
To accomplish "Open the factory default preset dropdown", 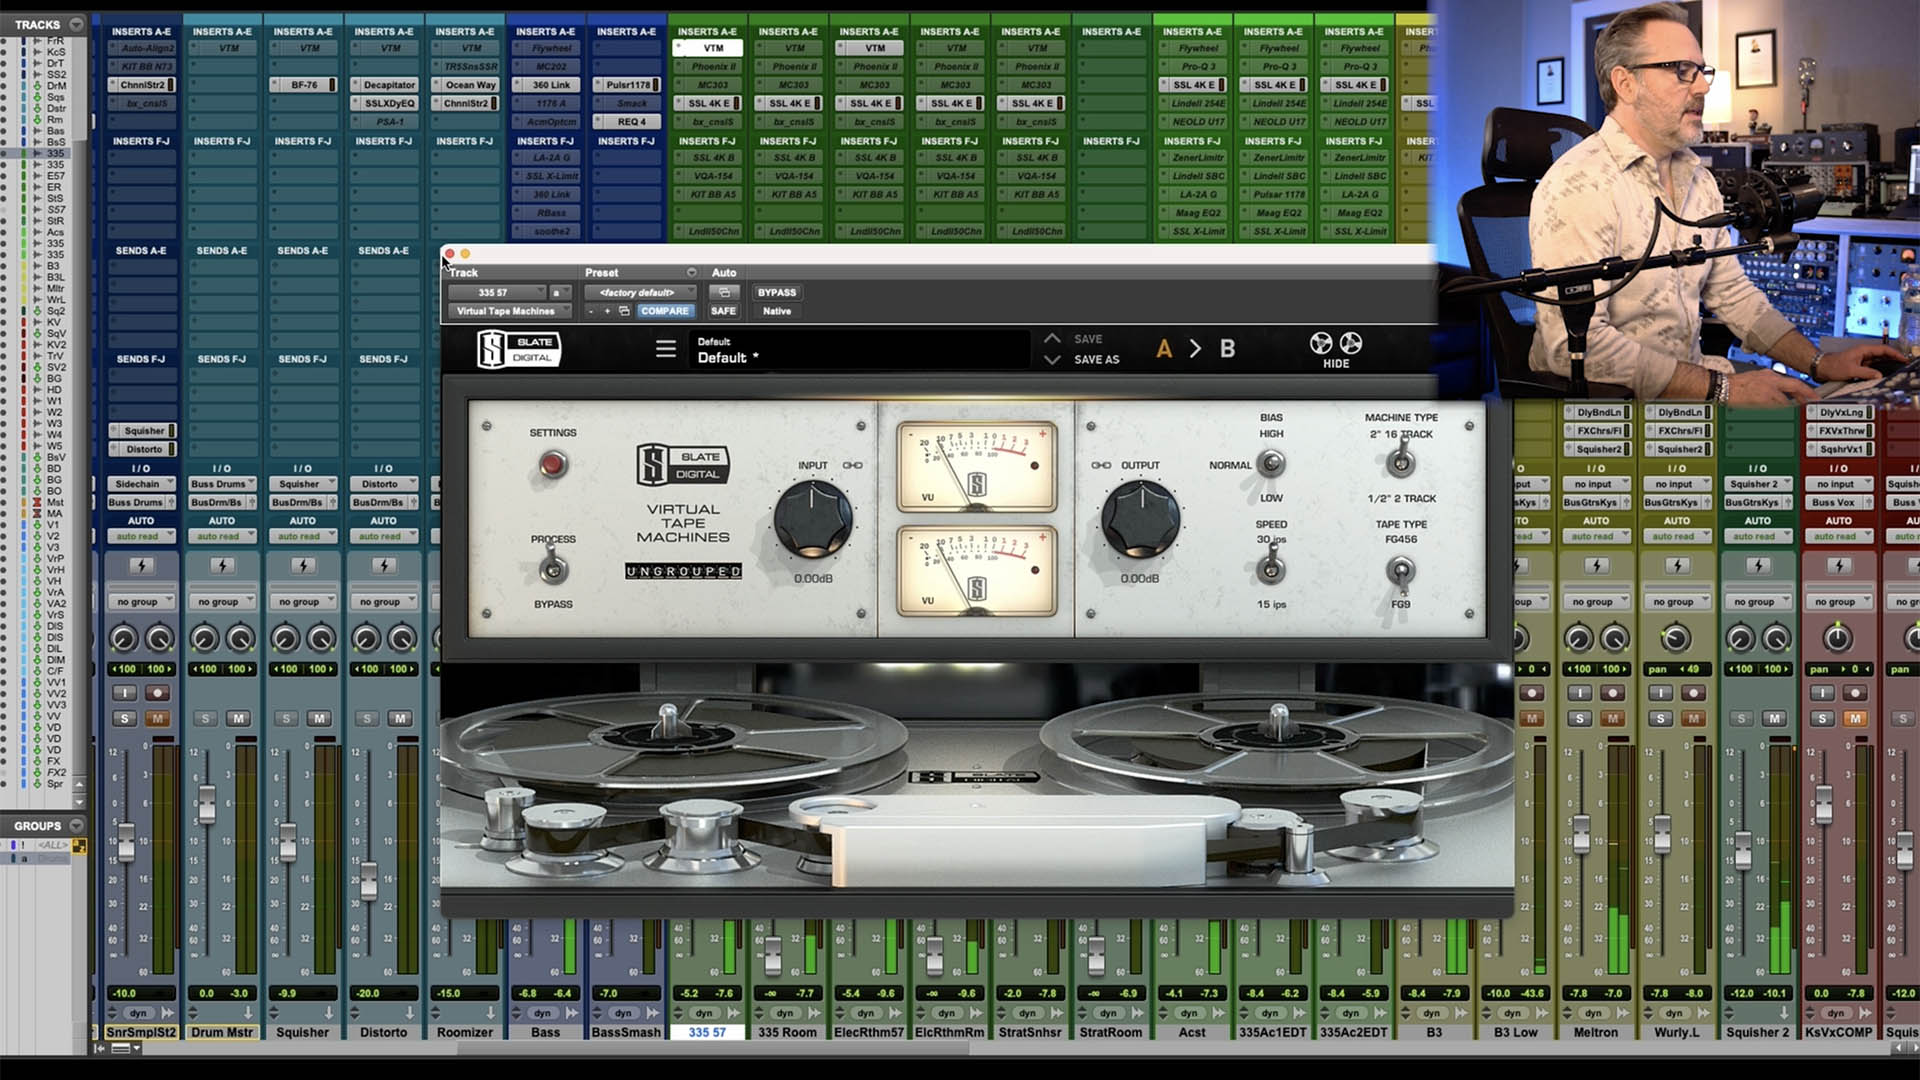I will pos(641,292).
